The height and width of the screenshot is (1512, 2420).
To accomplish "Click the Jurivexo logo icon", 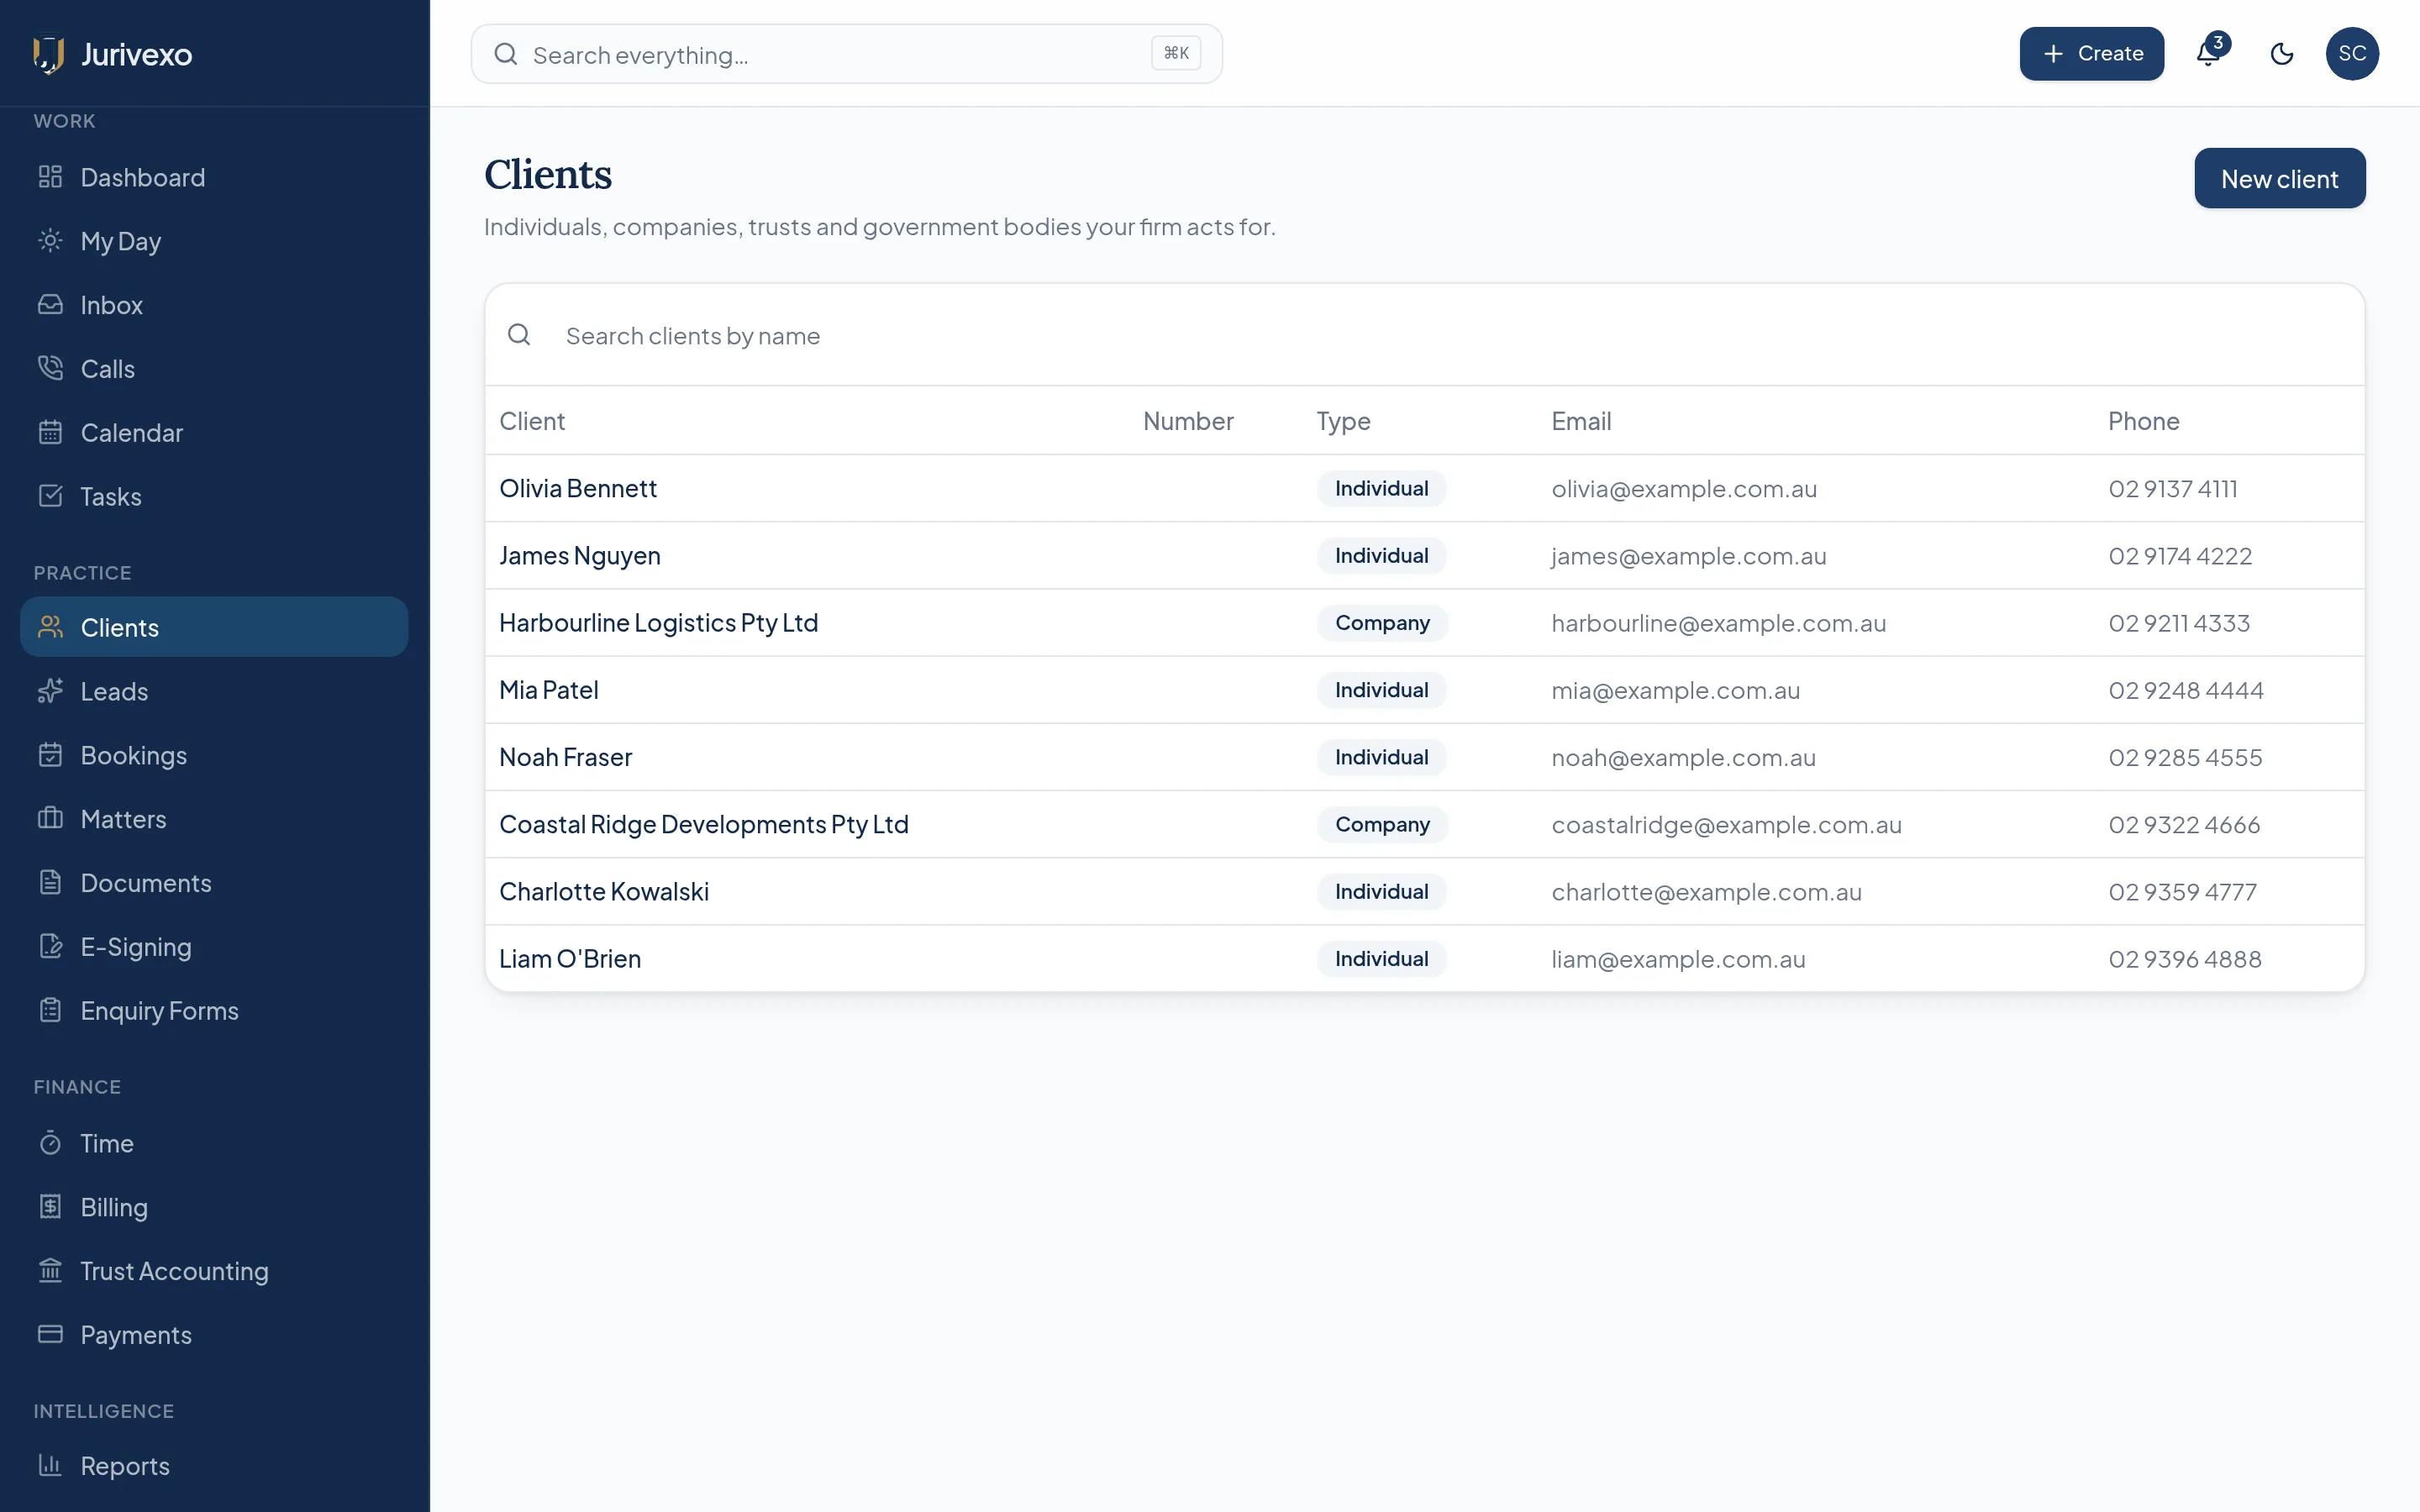I will [48, 54].
